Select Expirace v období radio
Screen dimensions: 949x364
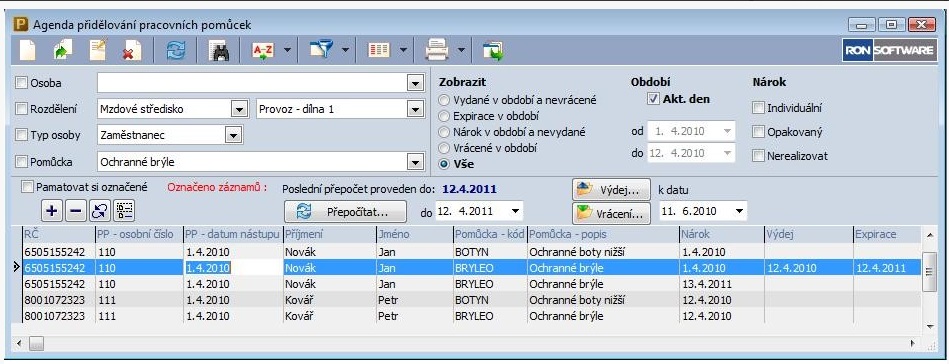(445, 116)
